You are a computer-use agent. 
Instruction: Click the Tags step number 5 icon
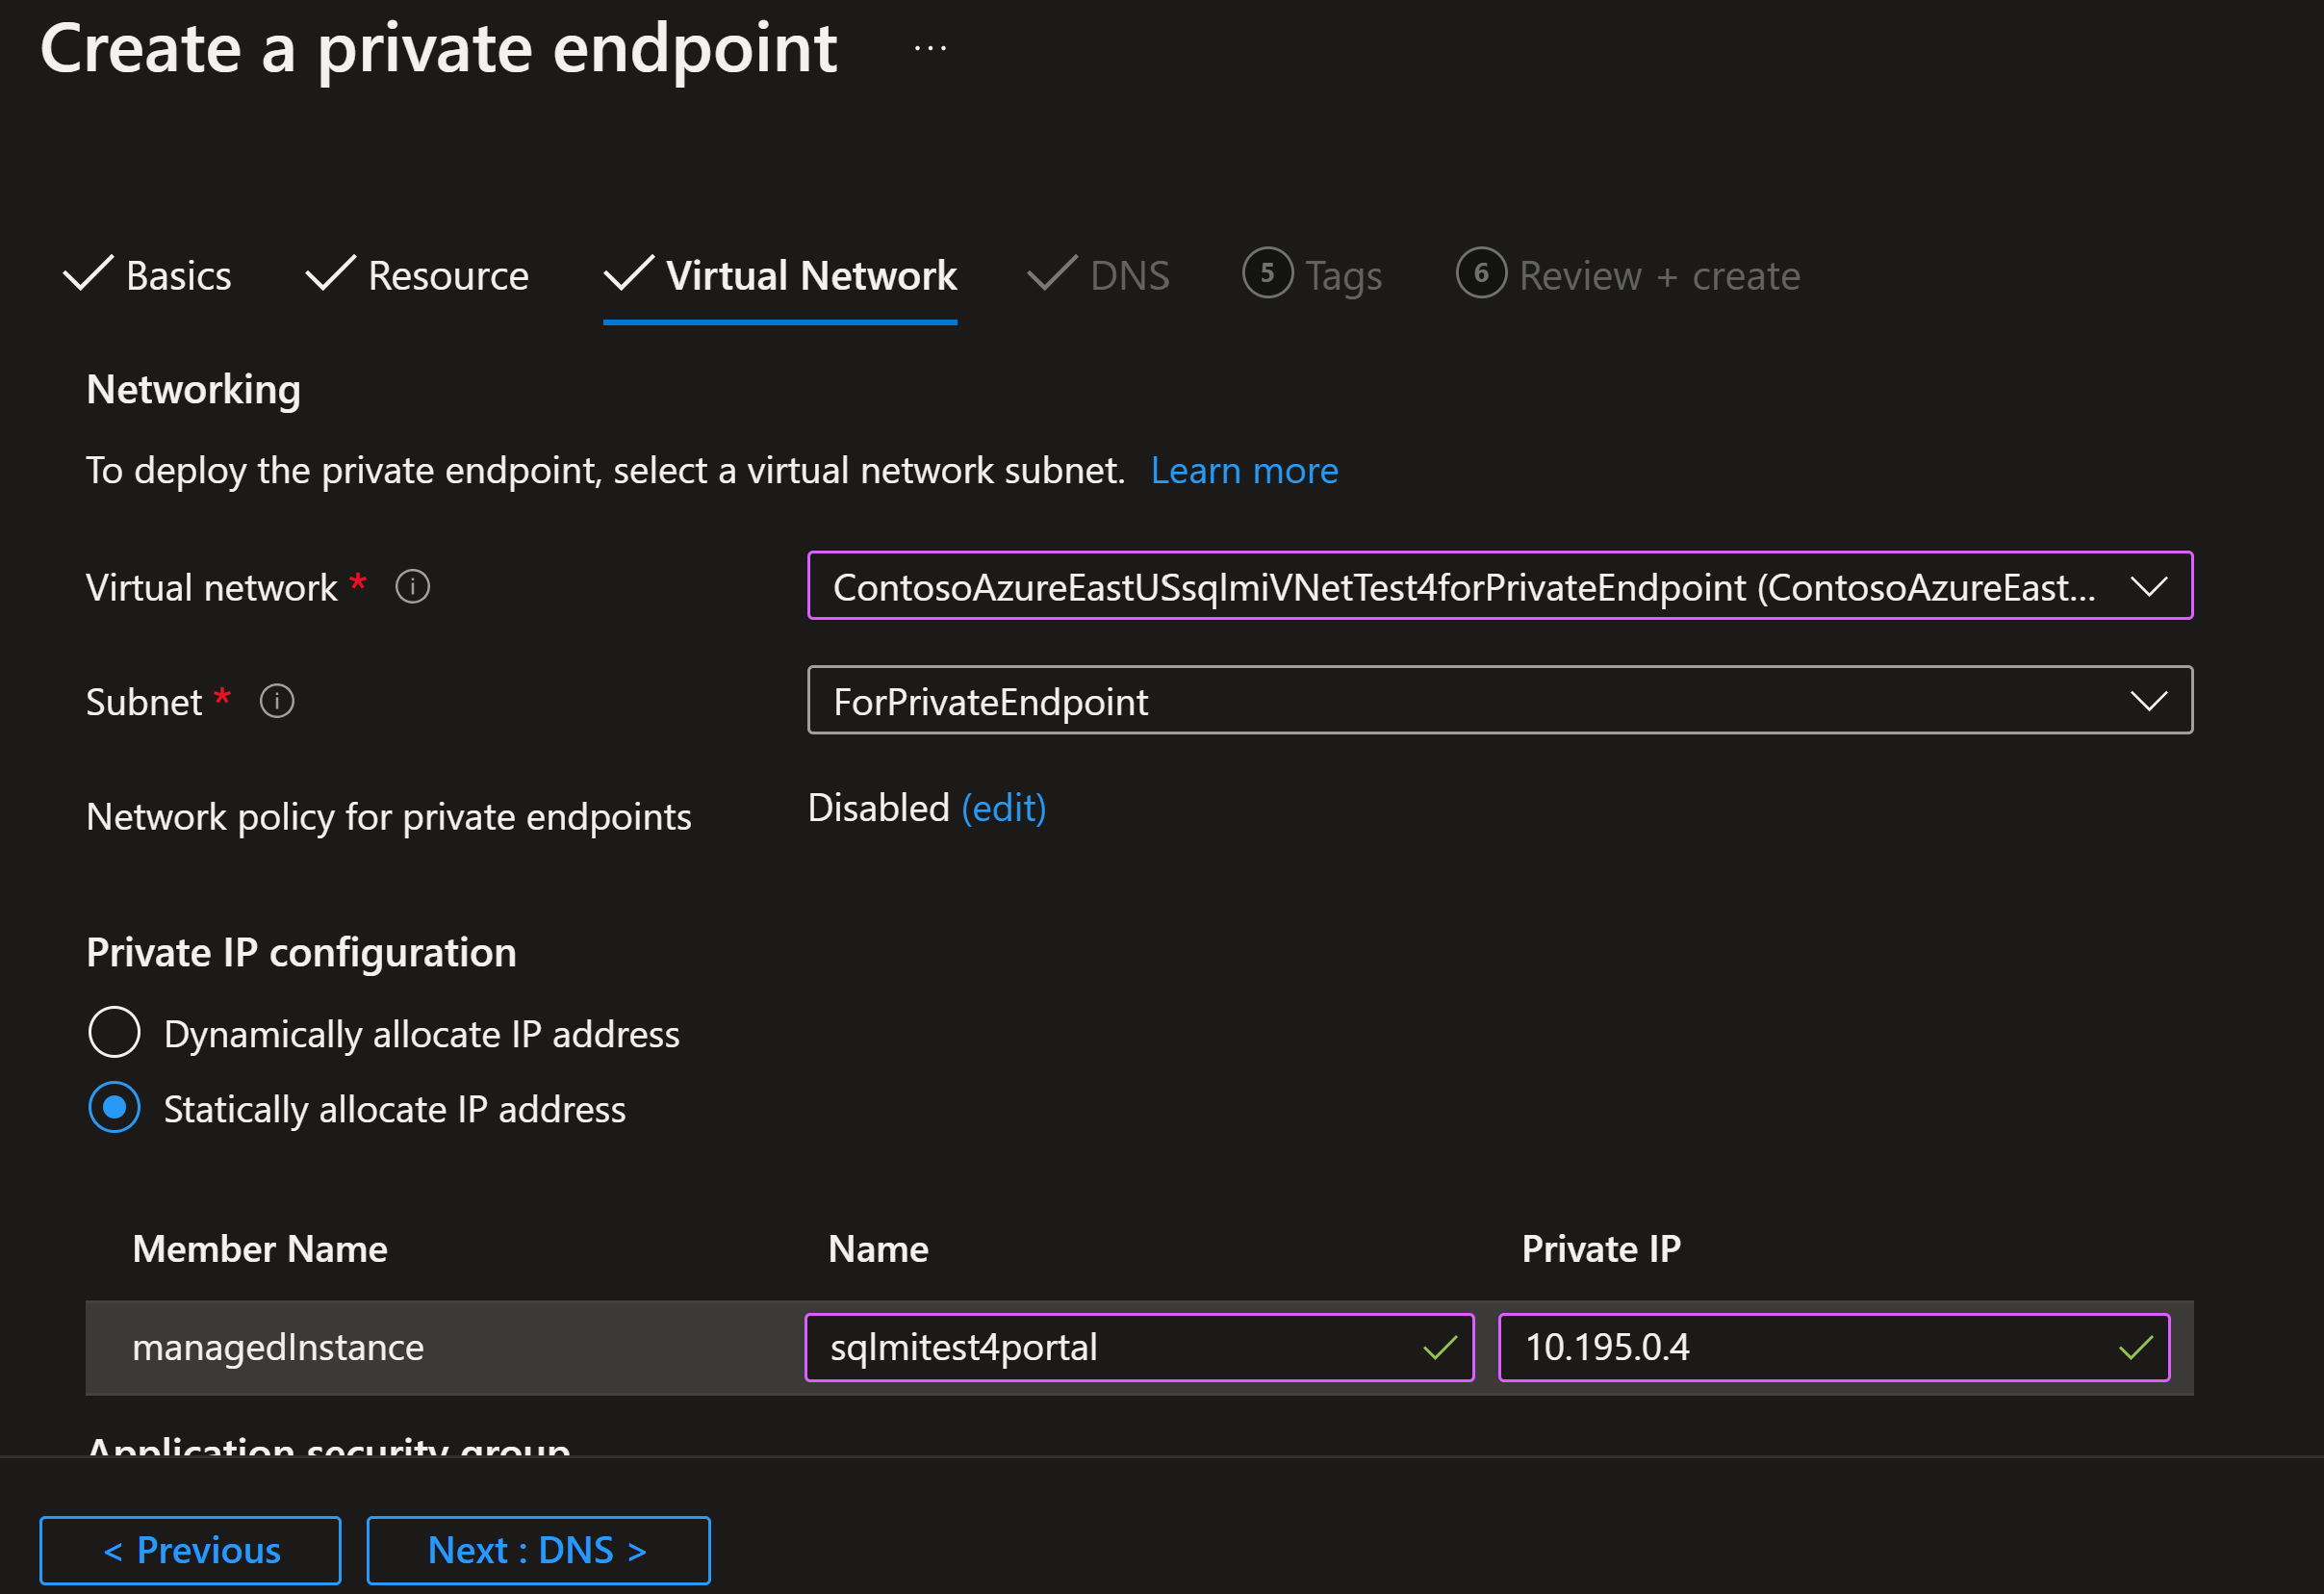click(1267, 273)
